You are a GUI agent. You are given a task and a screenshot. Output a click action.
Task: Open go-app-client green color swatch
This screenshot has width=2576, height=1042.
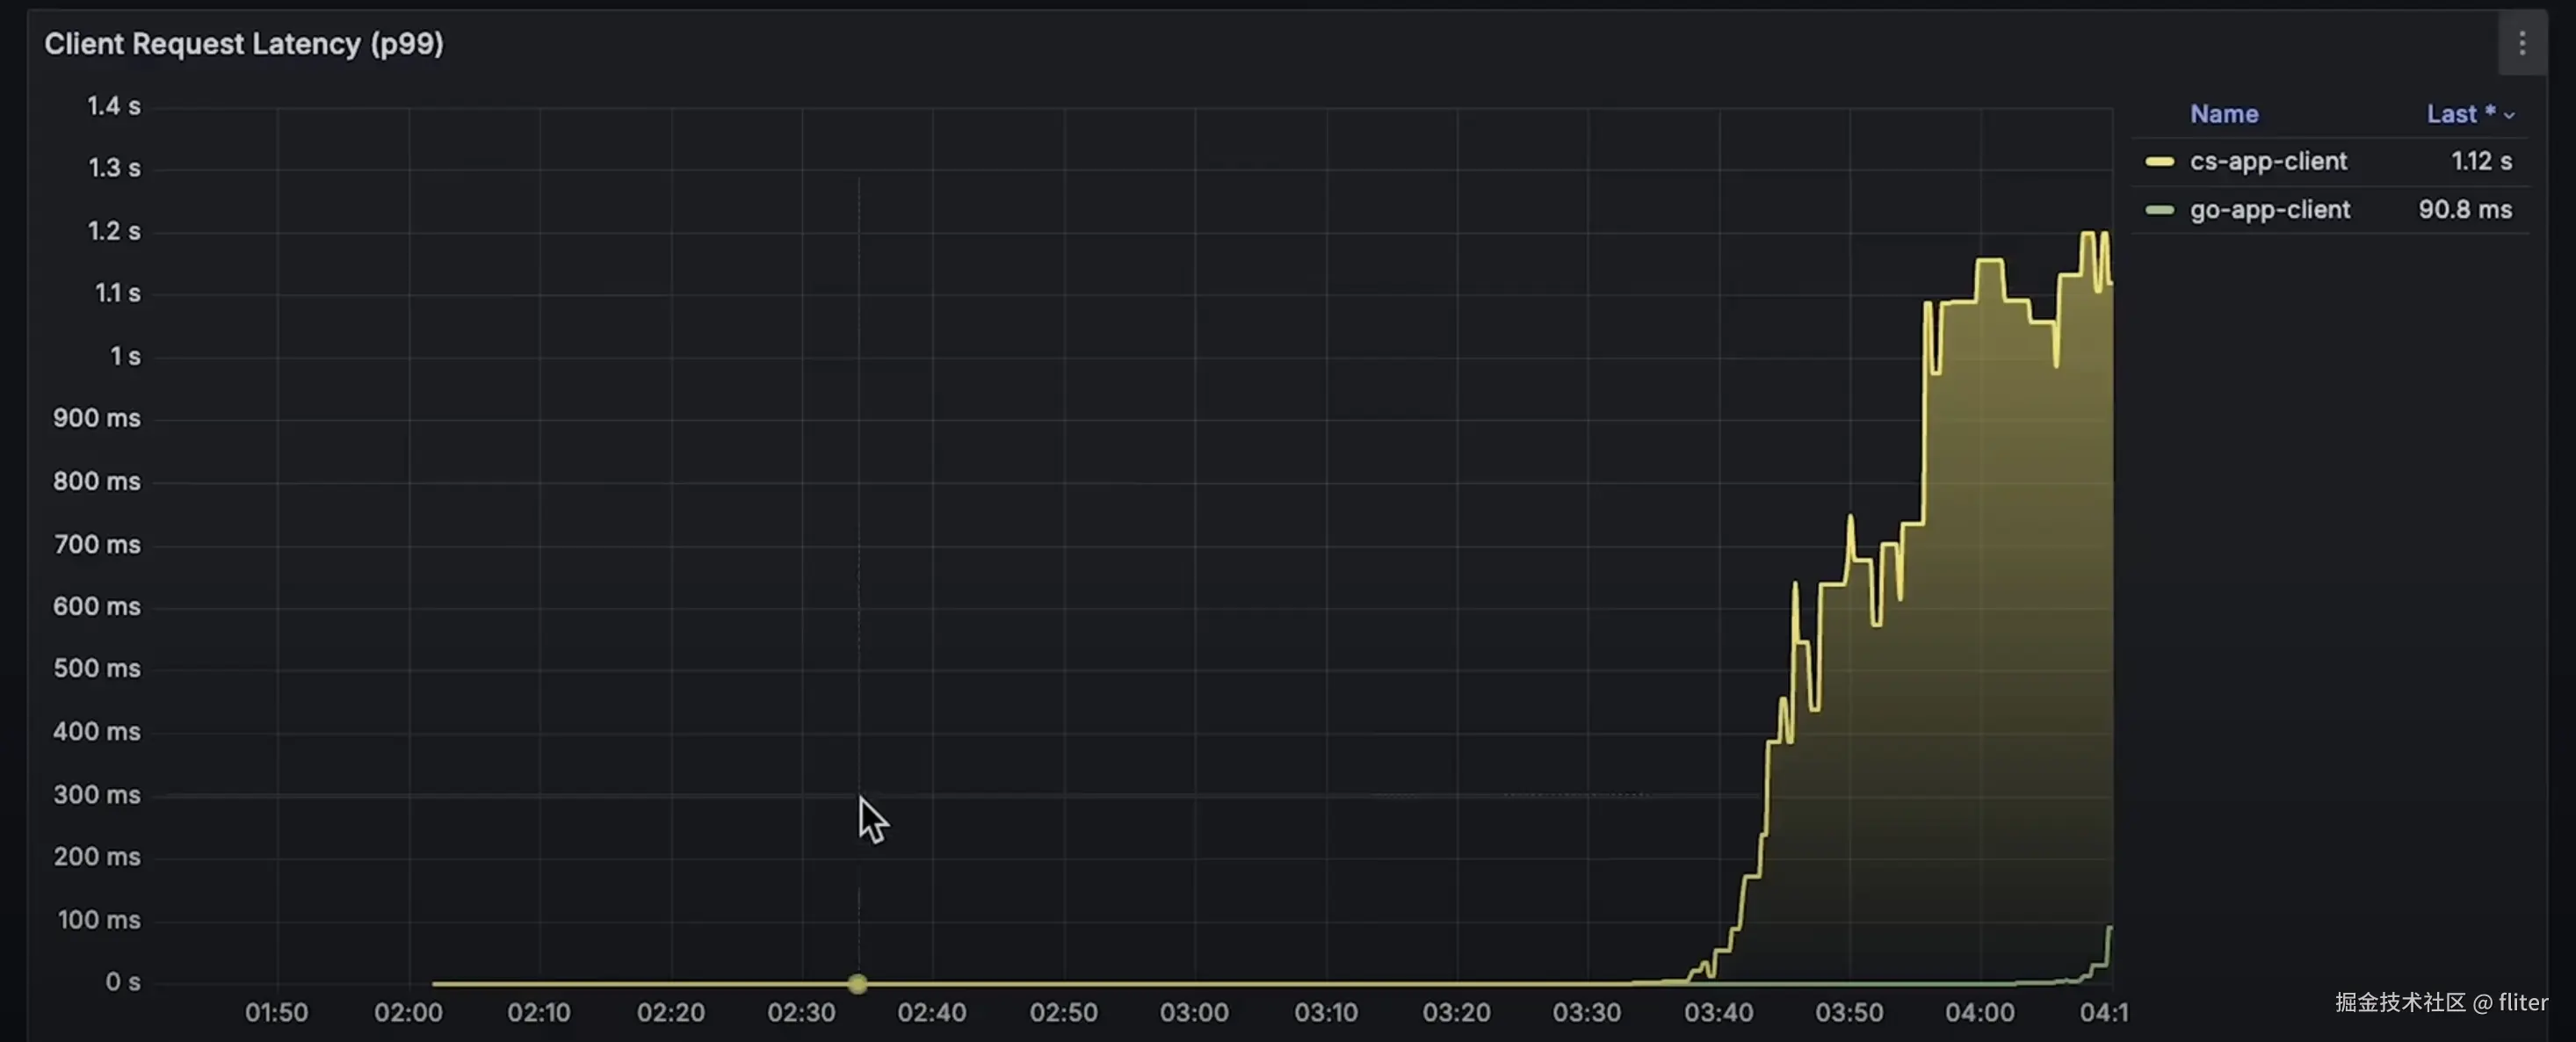[2159, 210]
